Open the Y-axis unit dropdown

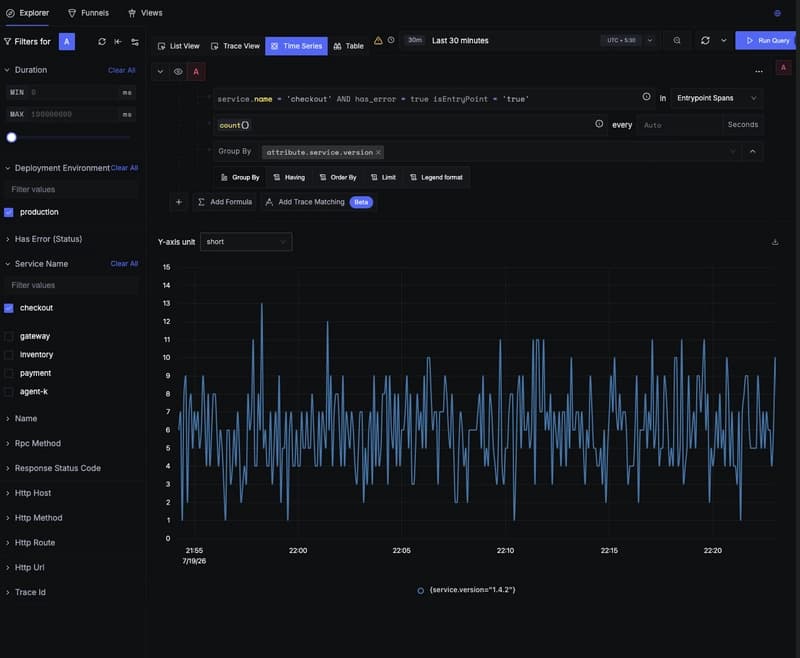point(246,242)
